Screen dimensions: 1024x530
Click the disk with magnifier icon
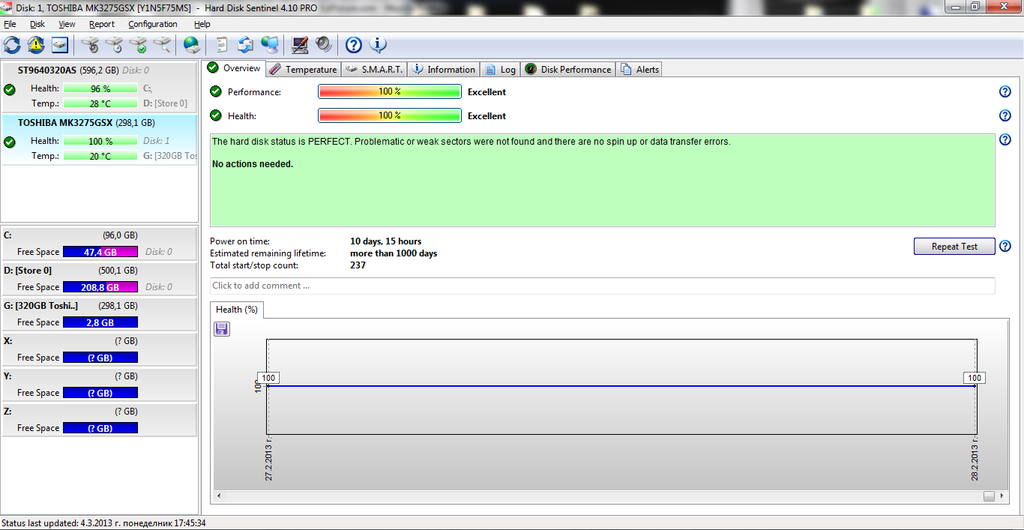click(162, 45)
